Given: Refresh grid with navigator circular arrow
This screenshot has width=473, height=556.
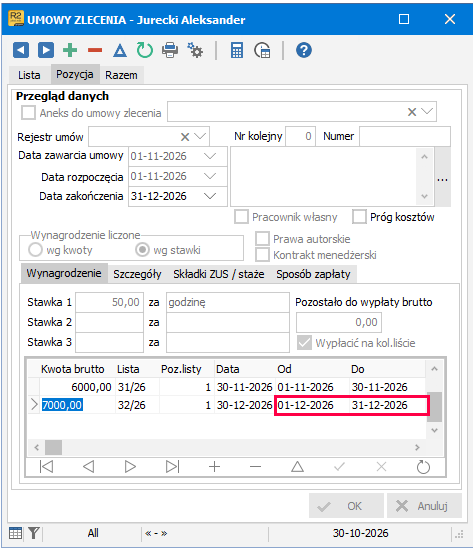Looking at the screenshot, I should [x=423, y=467].
